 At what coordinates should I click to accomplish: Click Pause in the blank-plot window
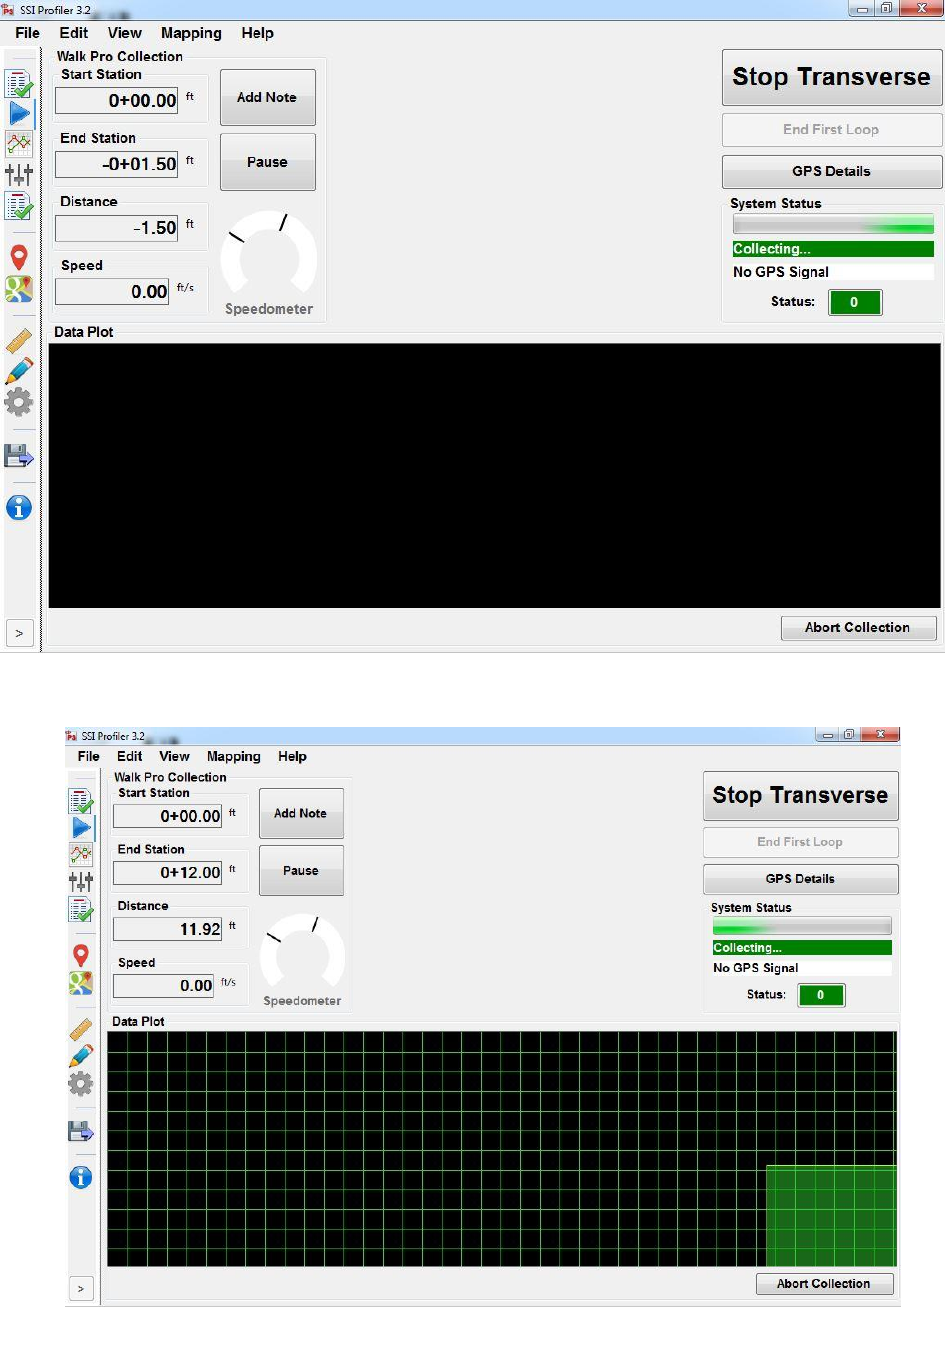(267, 162)
